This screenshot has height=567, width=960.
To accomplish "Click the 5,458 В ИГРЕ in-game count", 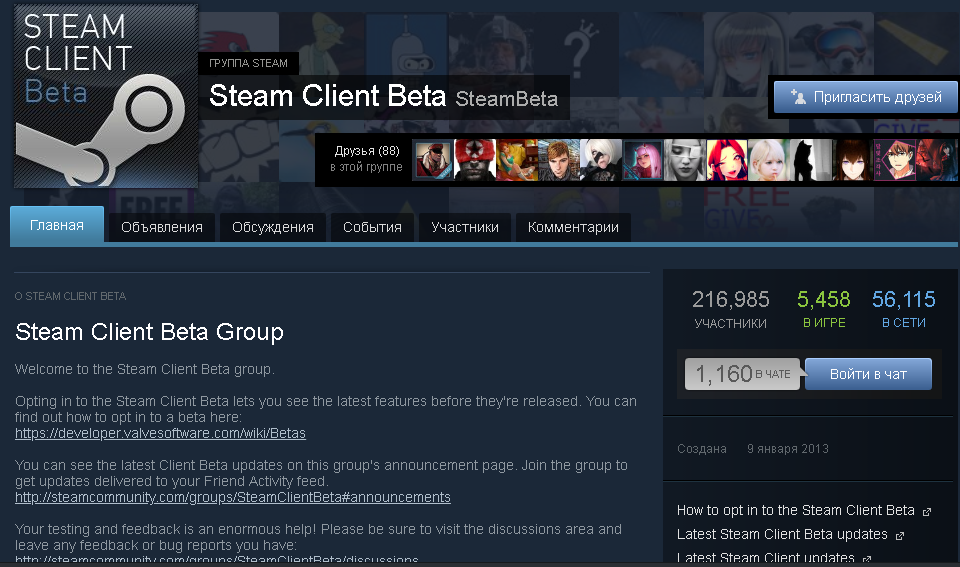I will tap(823, 309).
